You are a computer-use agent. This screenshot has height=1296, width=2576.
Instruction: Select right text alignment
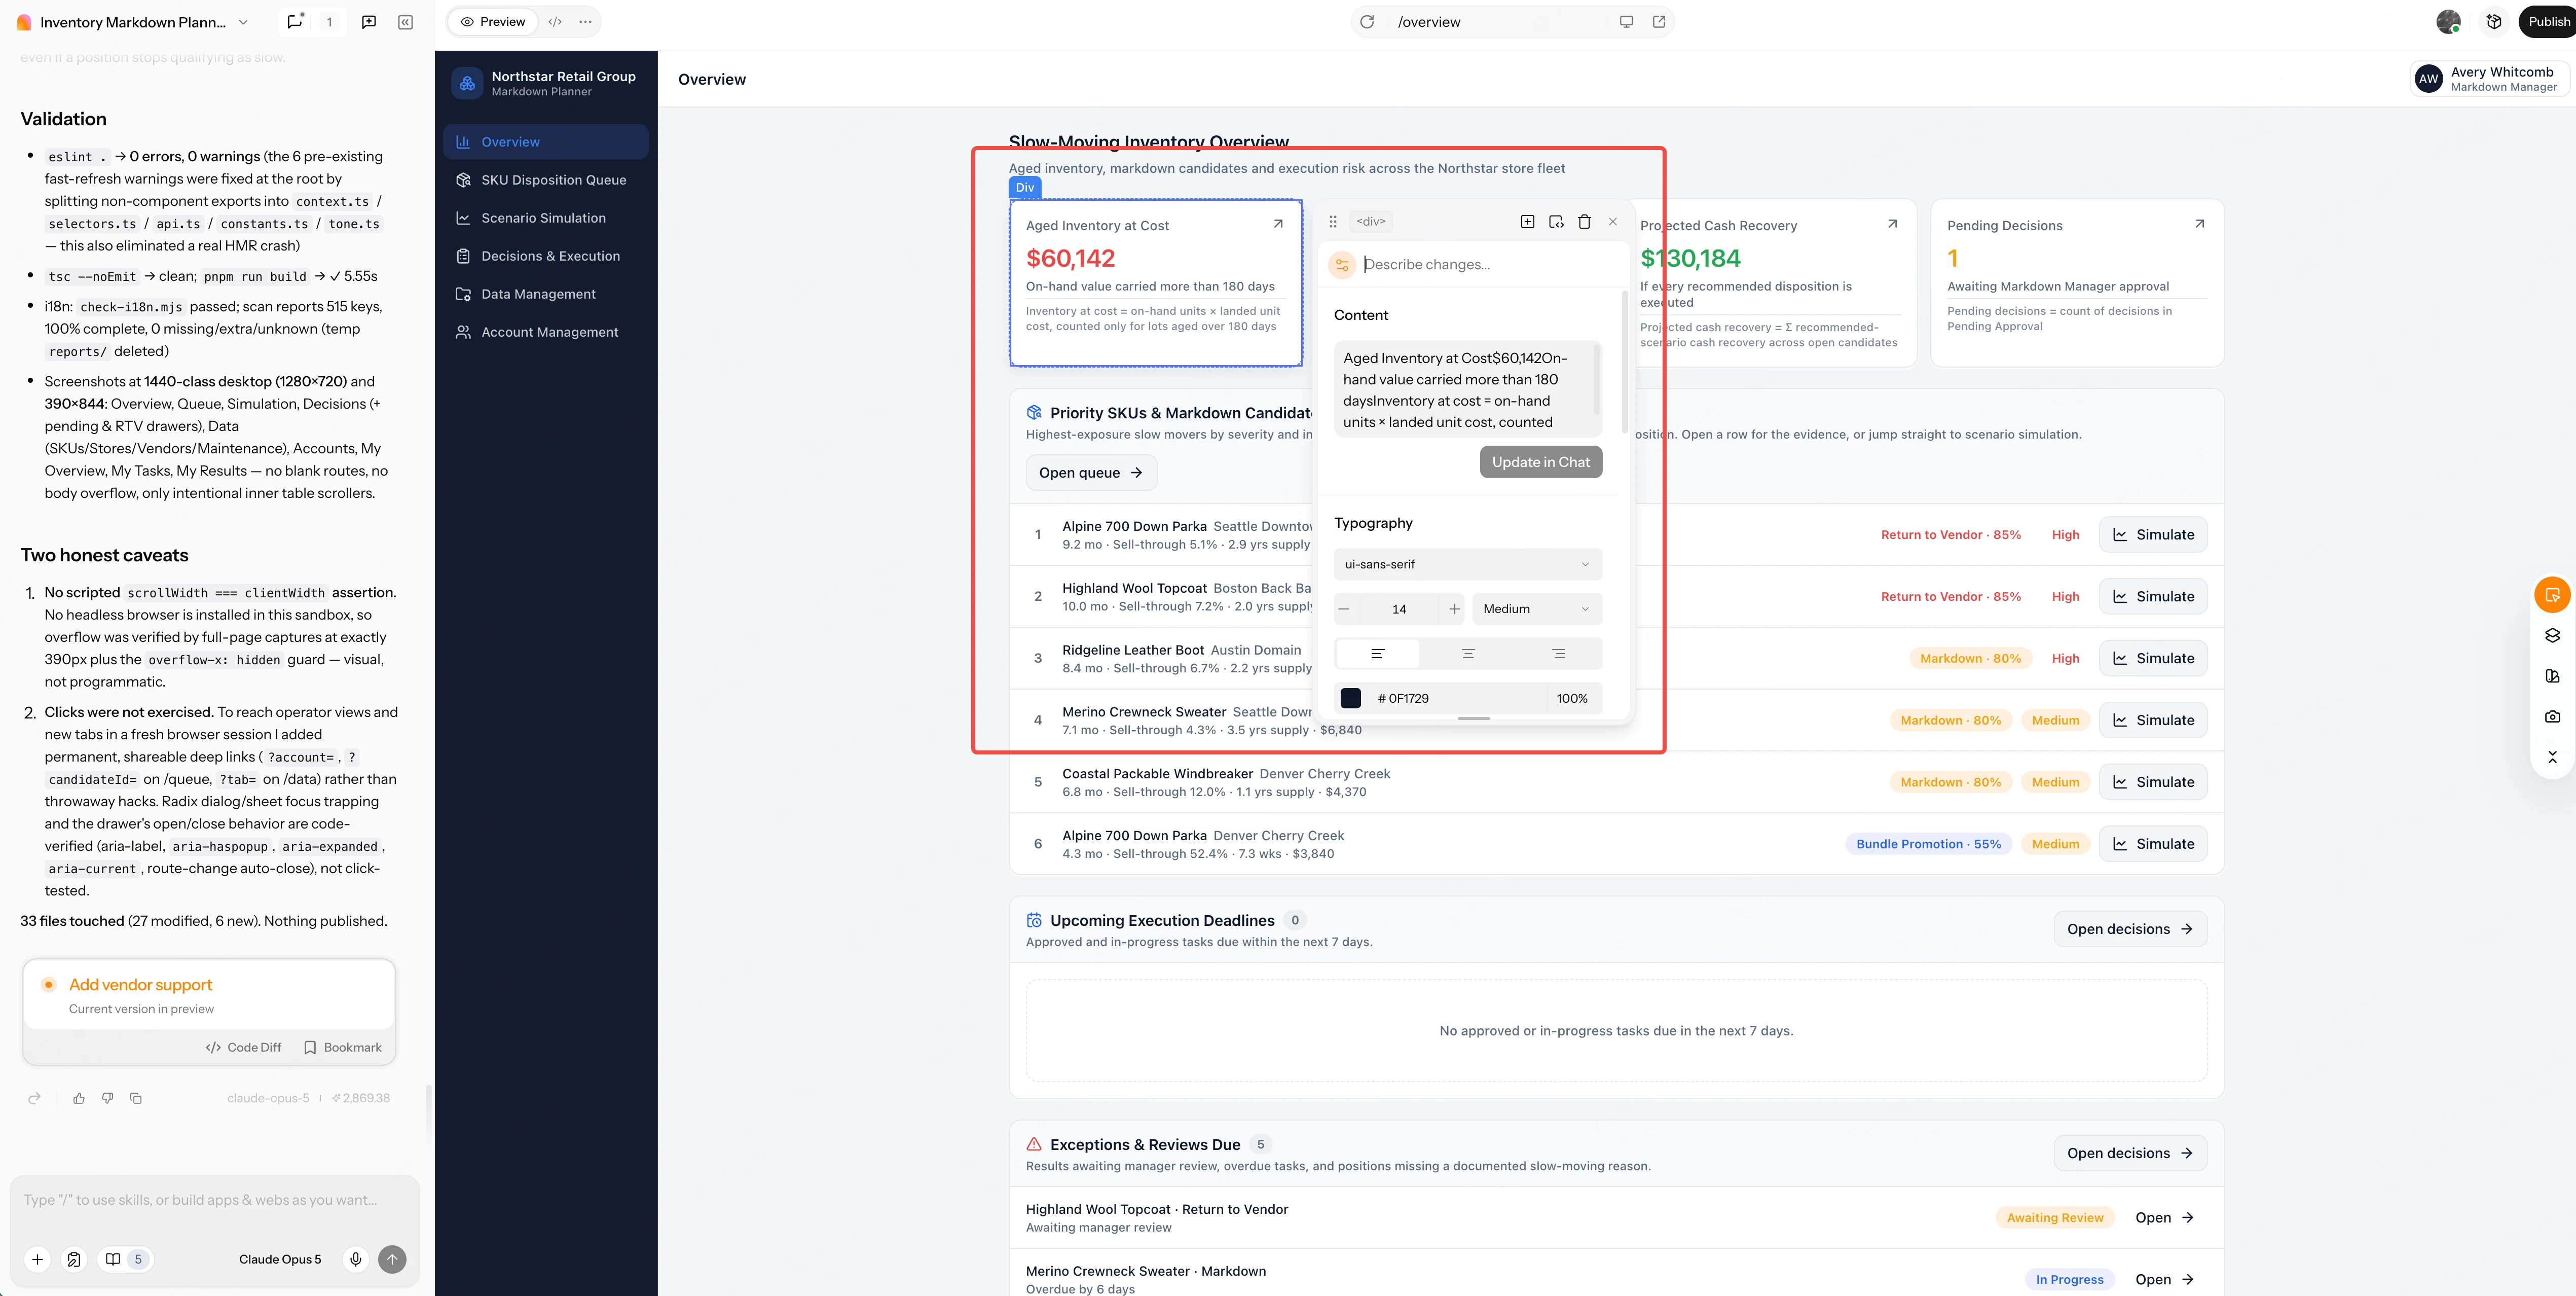point(1558,654)
